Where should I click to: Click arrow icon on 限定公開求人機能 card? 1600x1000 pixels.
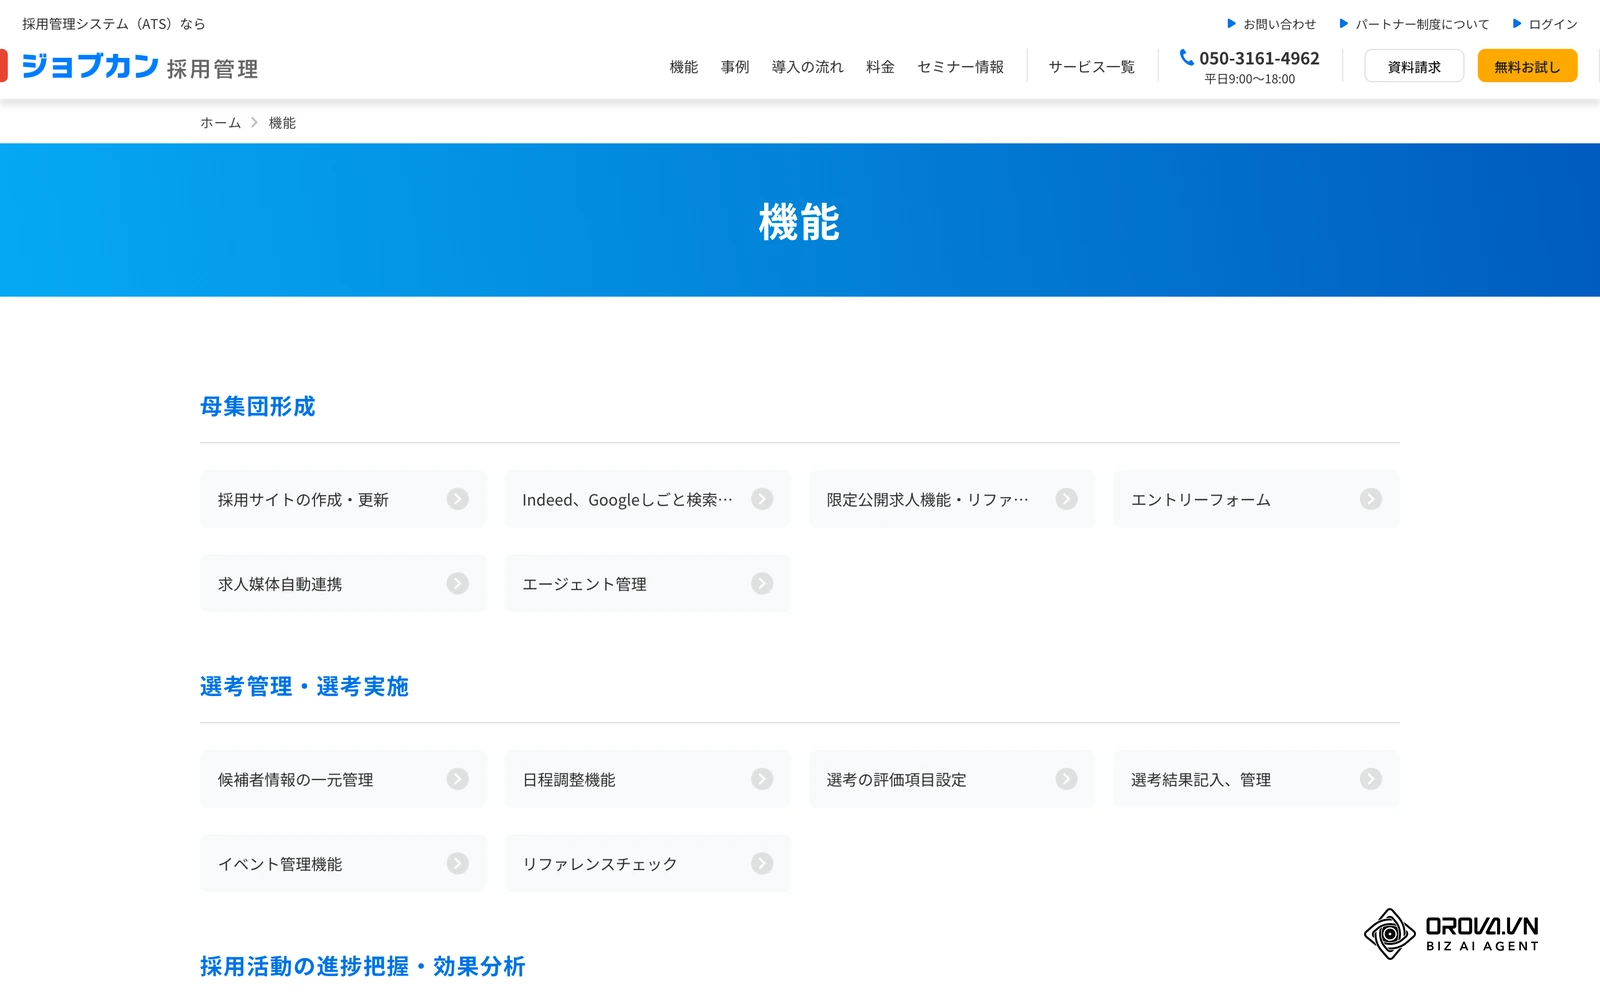(x=1067, y=499)
